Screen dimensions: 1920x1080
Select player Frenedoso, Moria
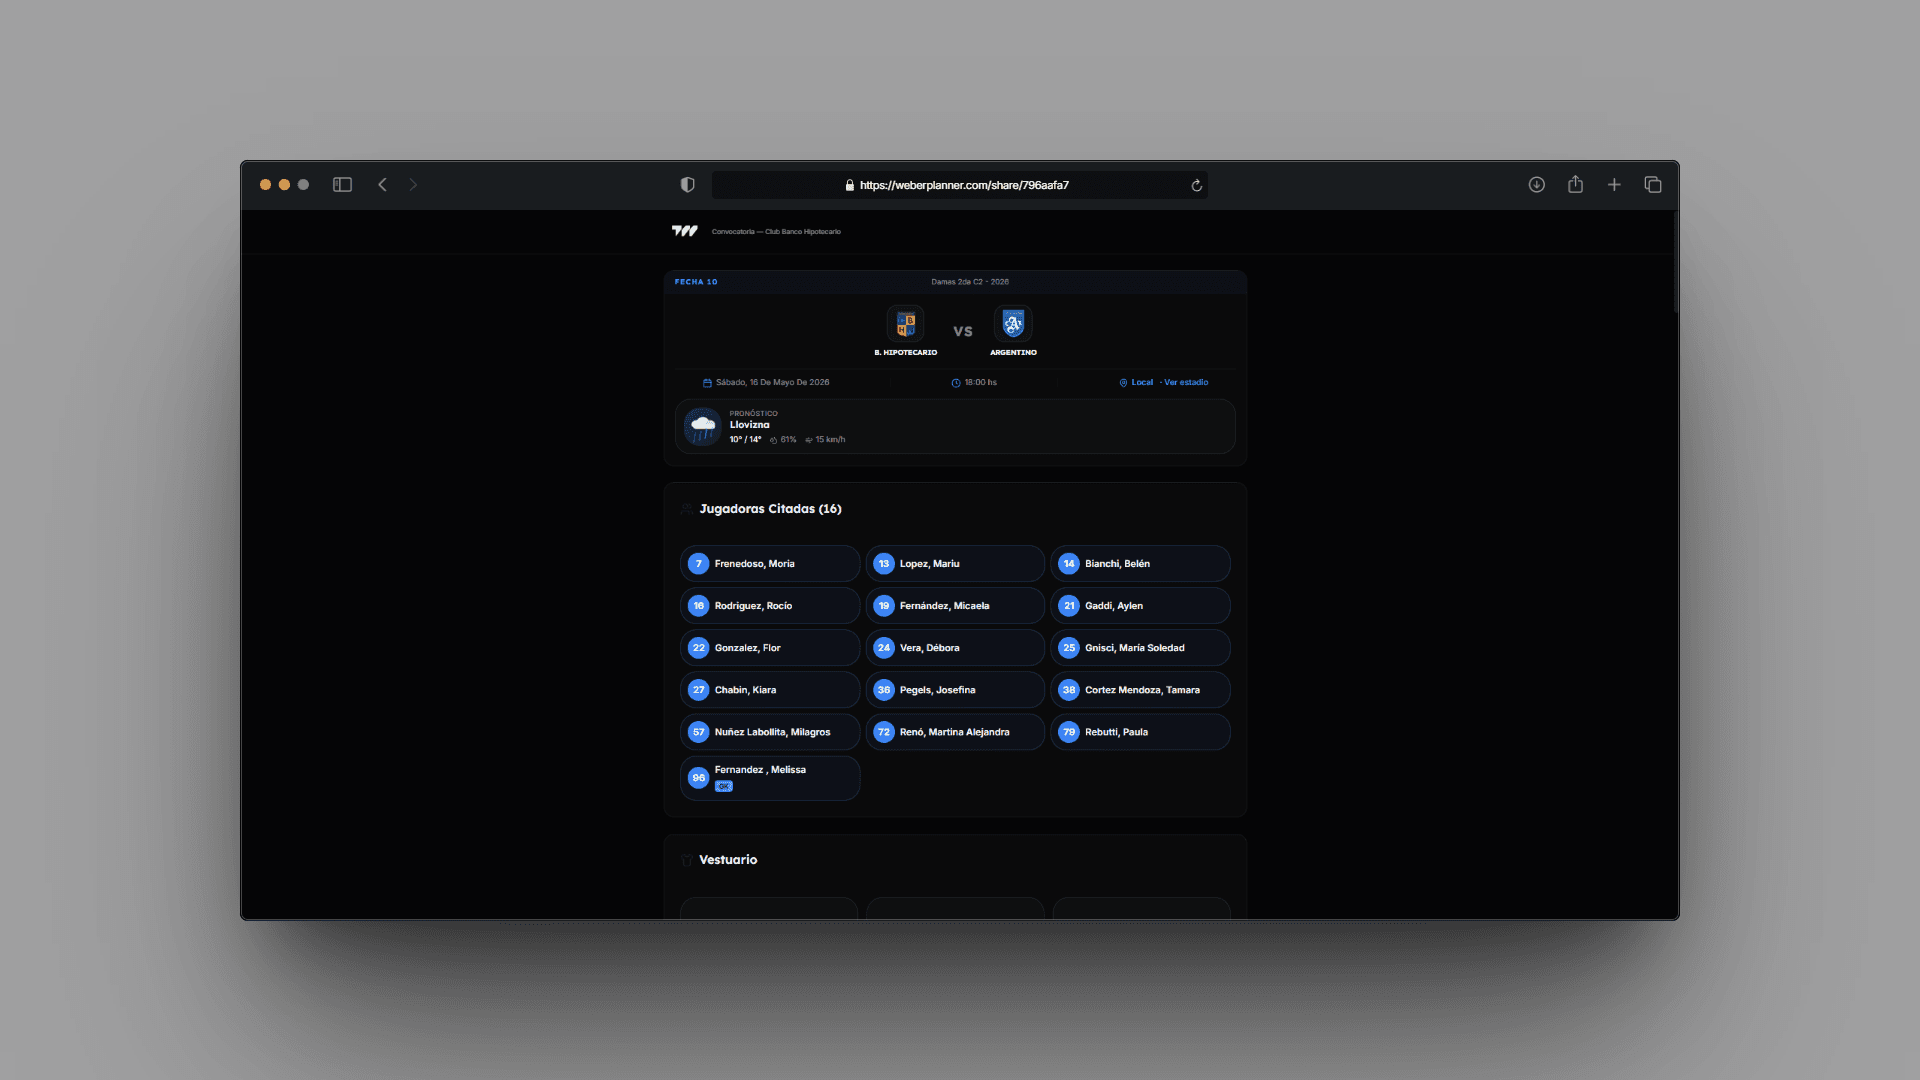click(770, 564)
